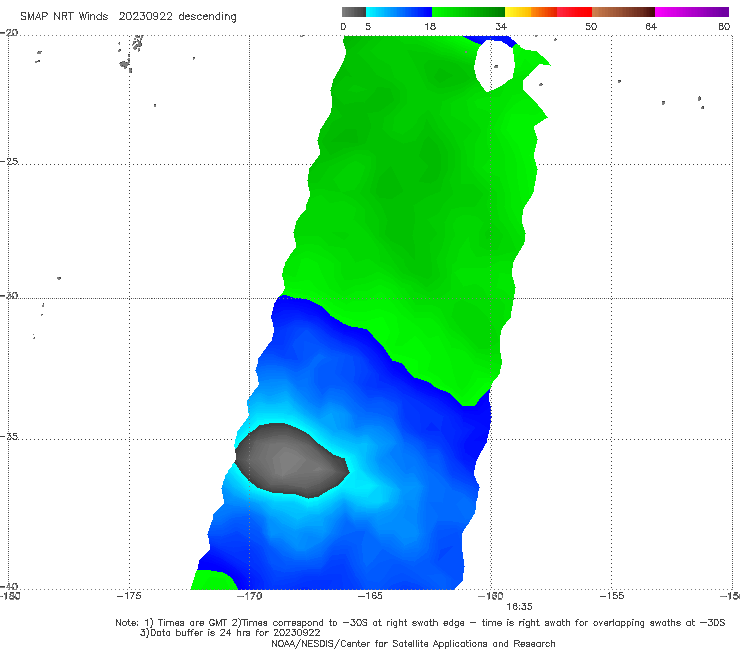
Task: Click the longitude label '-165'
Action: (x=370, y=596)
